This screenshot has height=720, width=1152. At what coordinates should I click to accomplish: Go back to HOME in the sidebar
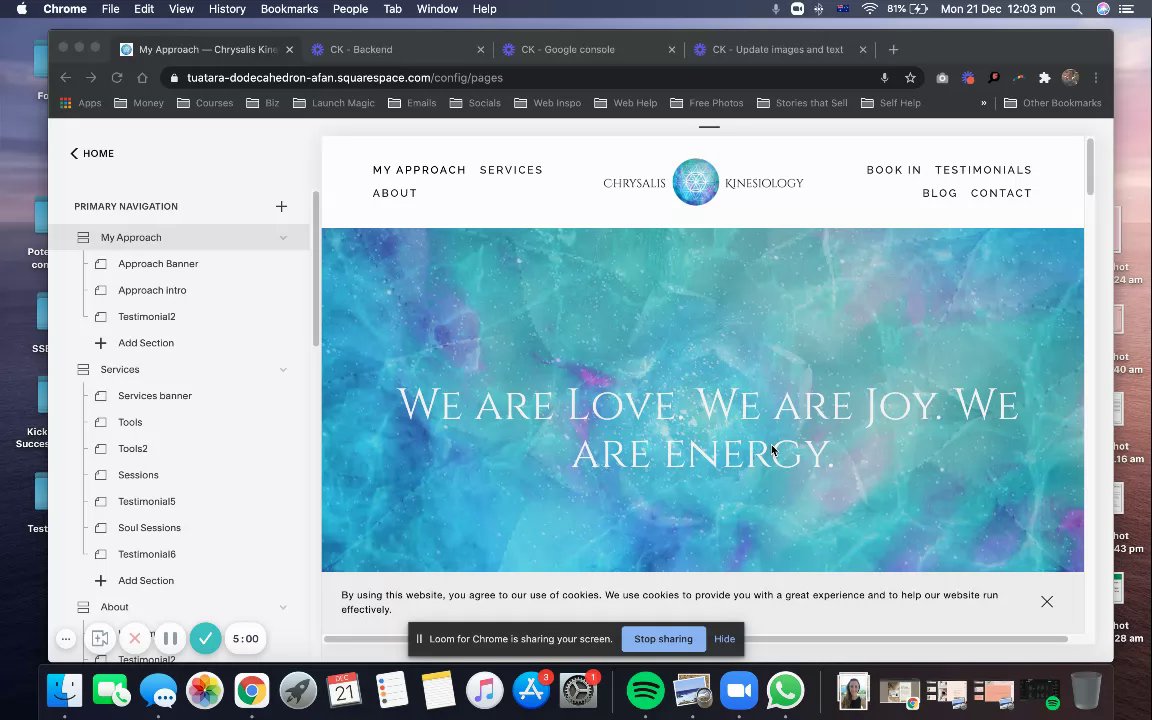tap(92, 154)
